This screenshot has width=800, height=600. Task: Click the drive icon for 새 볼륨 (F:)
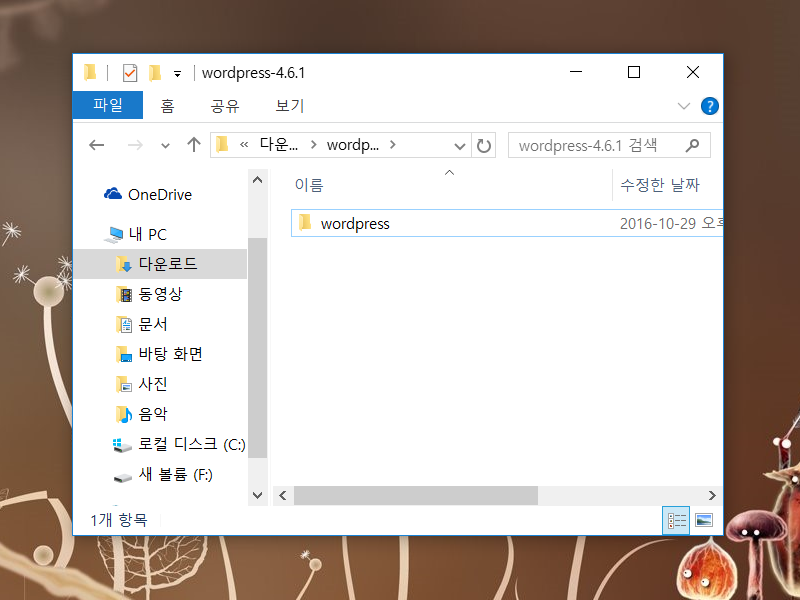point(123,478)
